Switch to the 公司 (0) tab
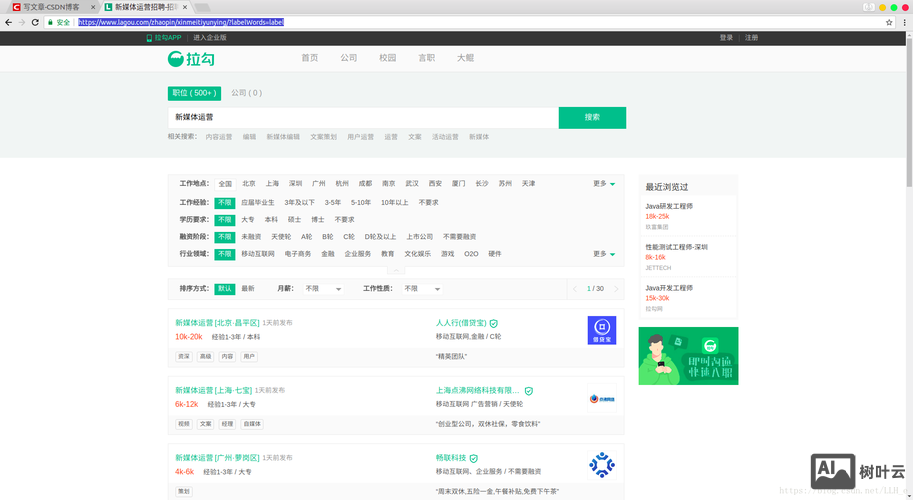The height and width of the screenshot is (500, 913). pos(246,93)
